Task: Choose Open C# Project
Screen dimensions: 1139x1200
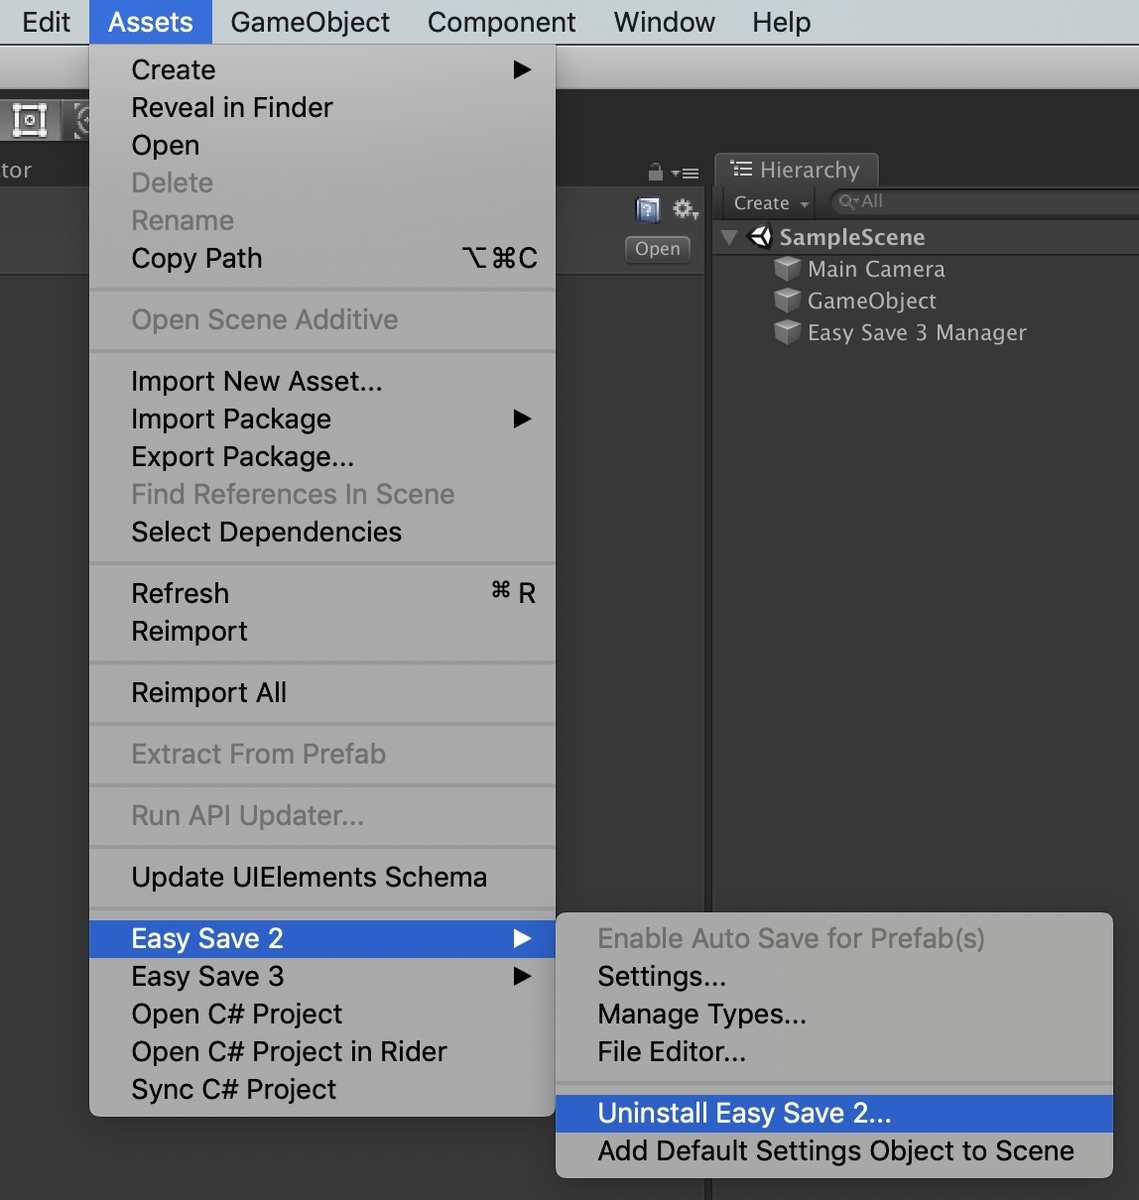Action: [322, 1014]
